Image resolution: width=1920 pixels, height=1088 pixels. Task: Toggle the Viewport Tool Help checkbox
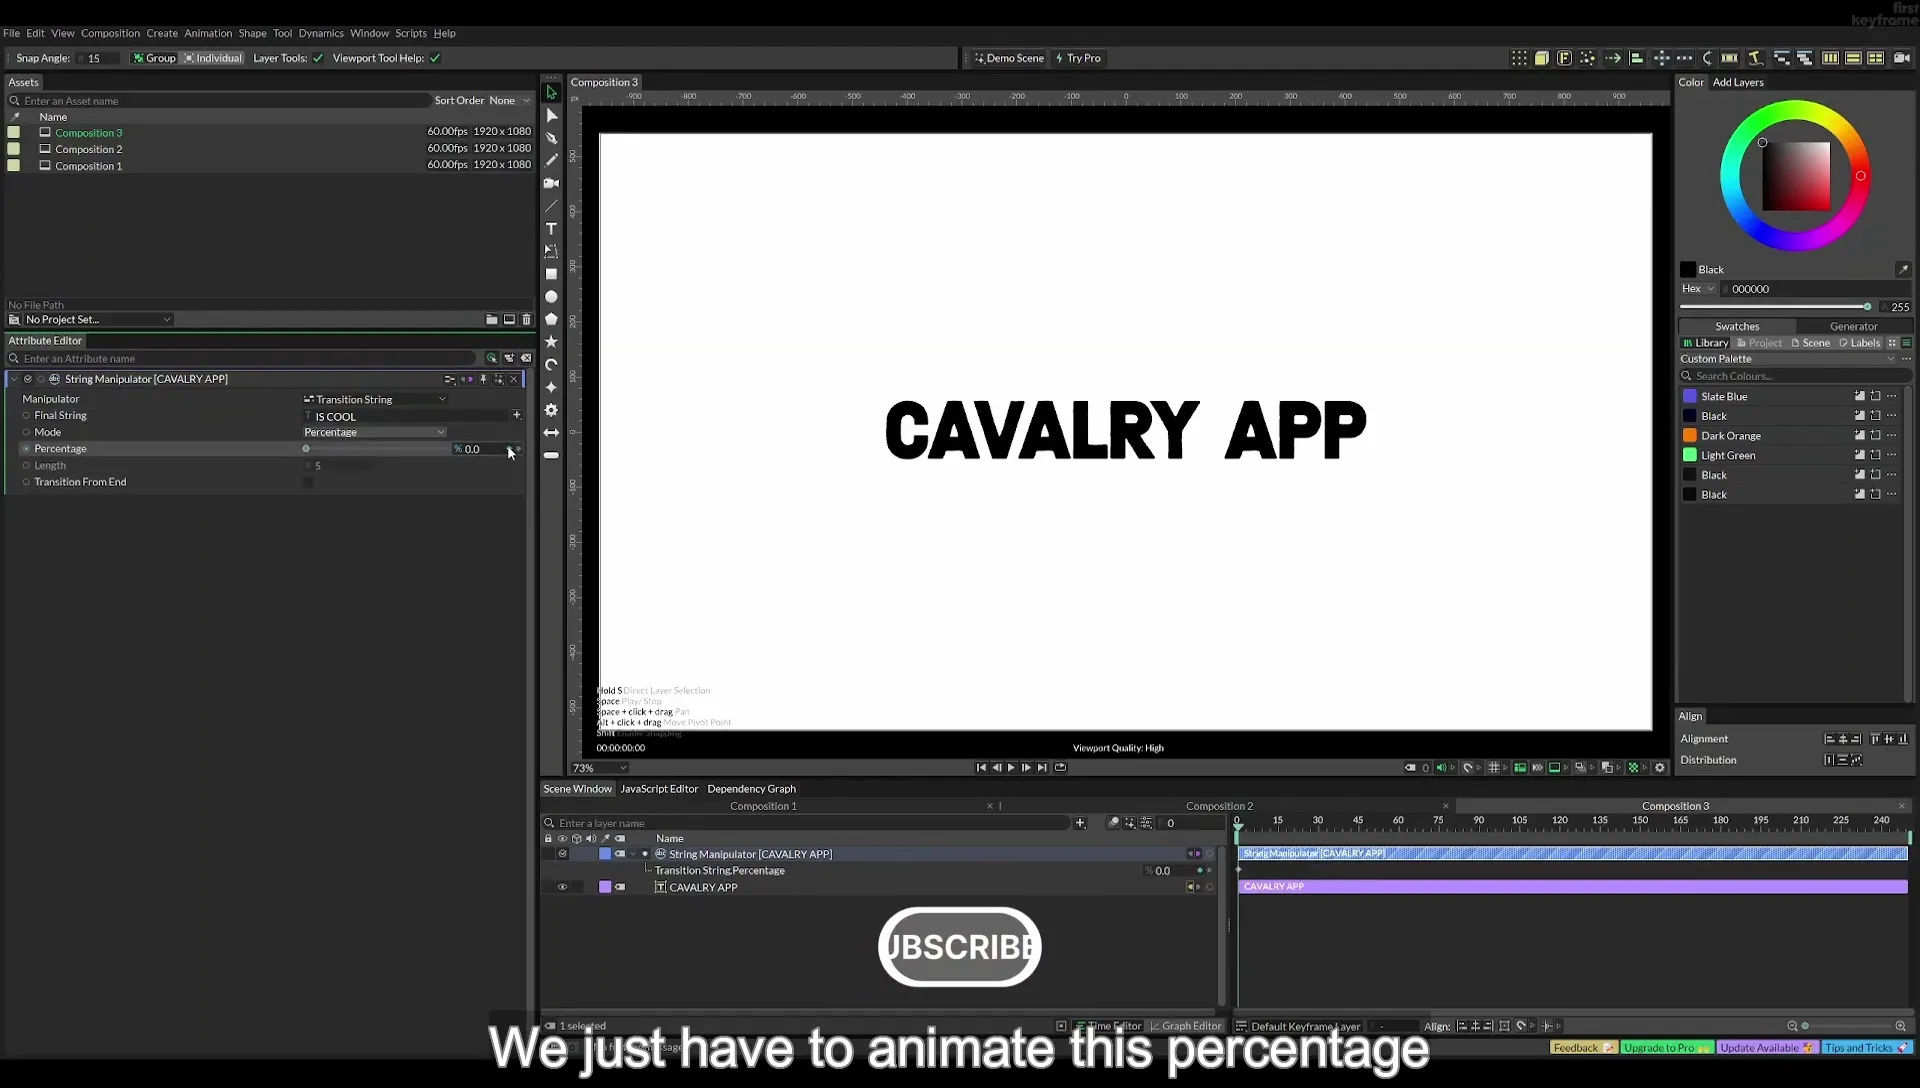(435, 58)
